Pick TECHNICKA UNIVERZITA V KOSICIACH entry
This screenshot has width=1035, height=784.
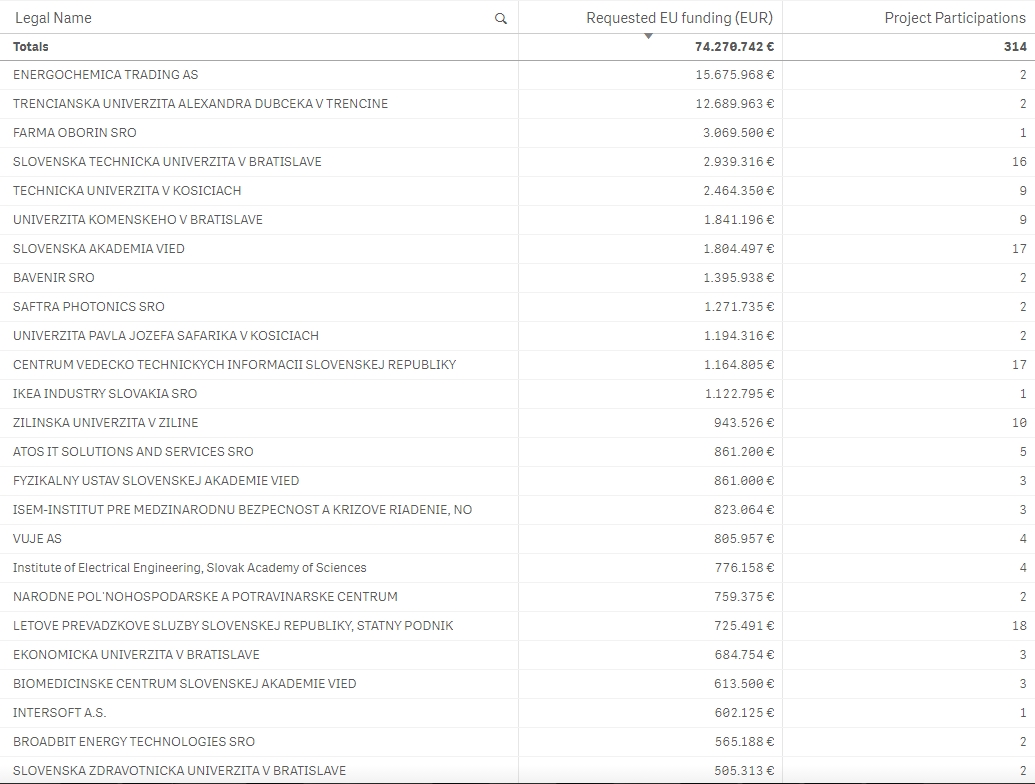click(x=127, y=191)
